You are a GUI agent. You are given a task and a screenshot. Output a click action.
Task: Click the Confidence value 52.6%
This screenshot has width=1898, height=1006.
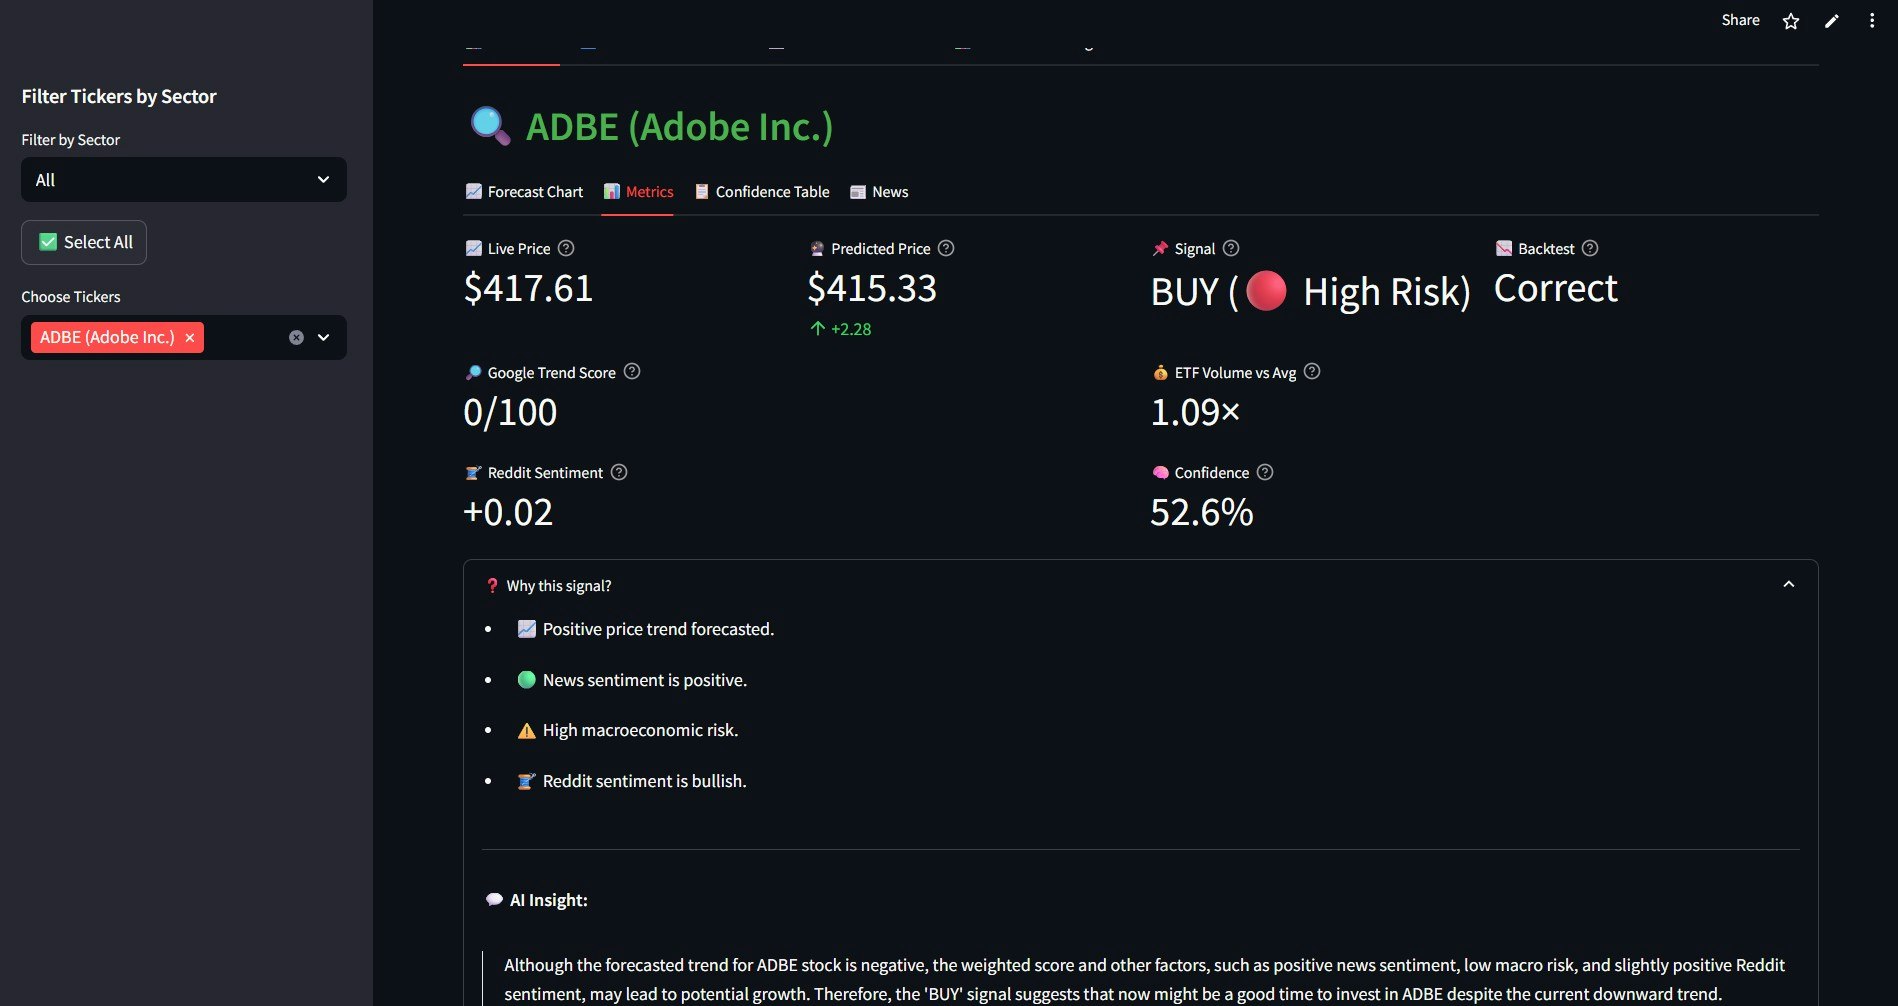(x=1201, y=513)
